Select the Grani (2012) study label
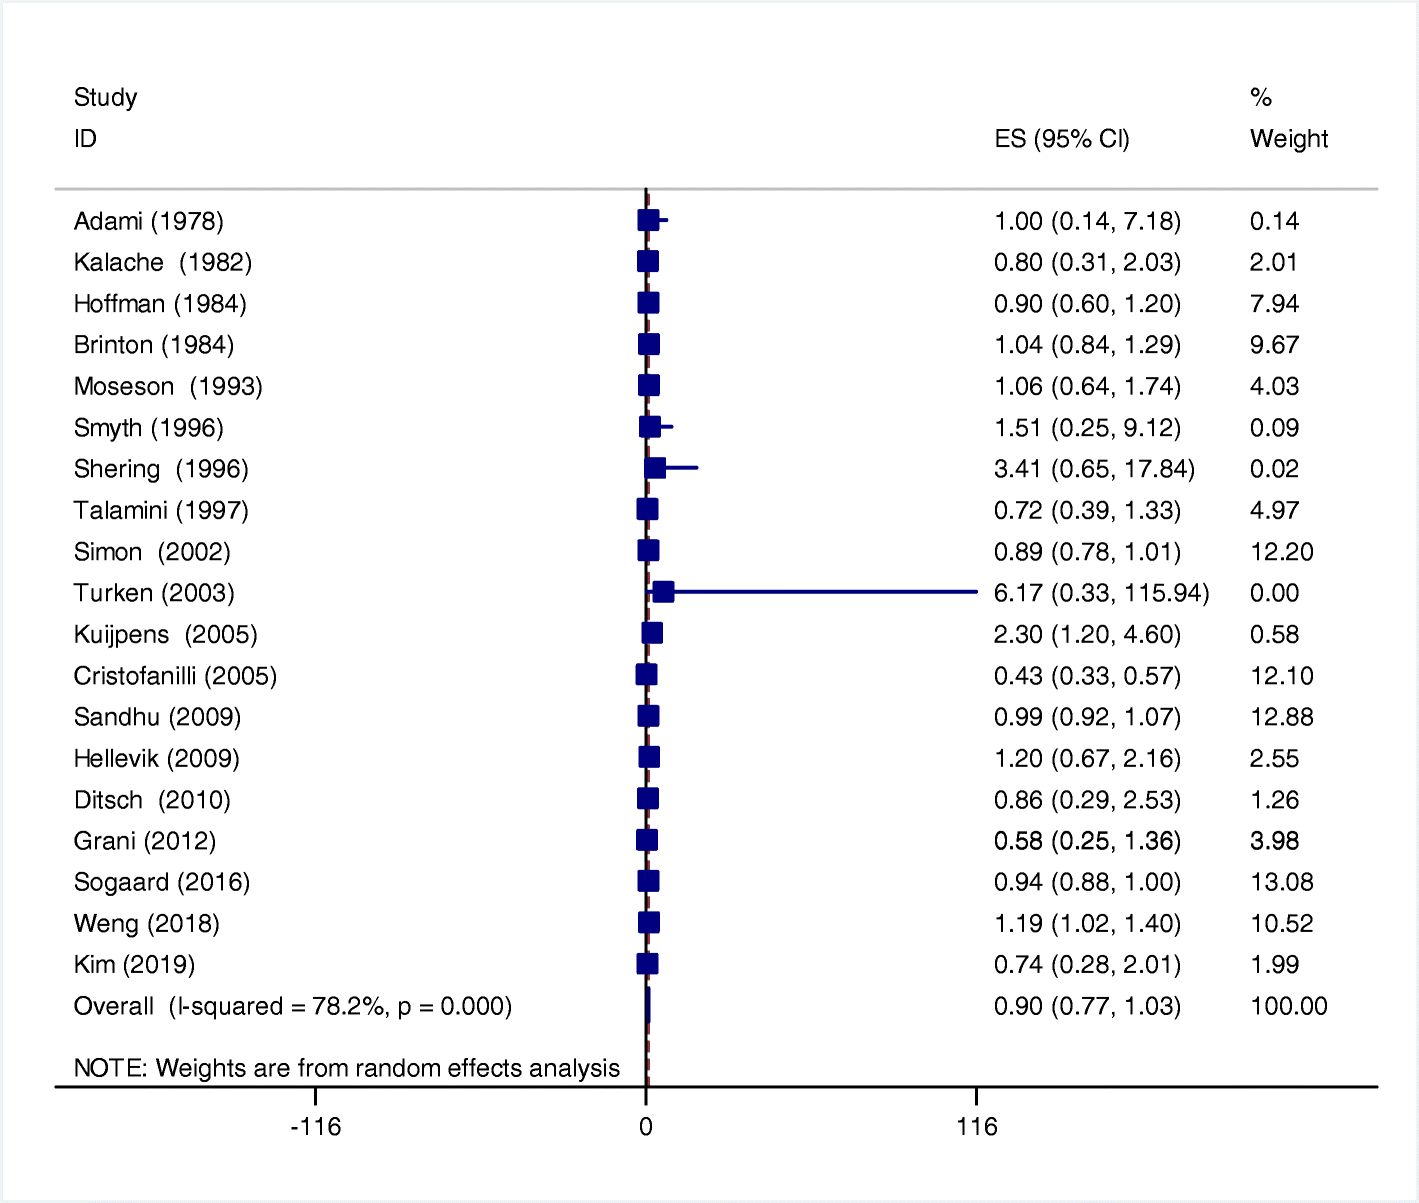This screenshot has height=1203, width=1419. (145, 841)
